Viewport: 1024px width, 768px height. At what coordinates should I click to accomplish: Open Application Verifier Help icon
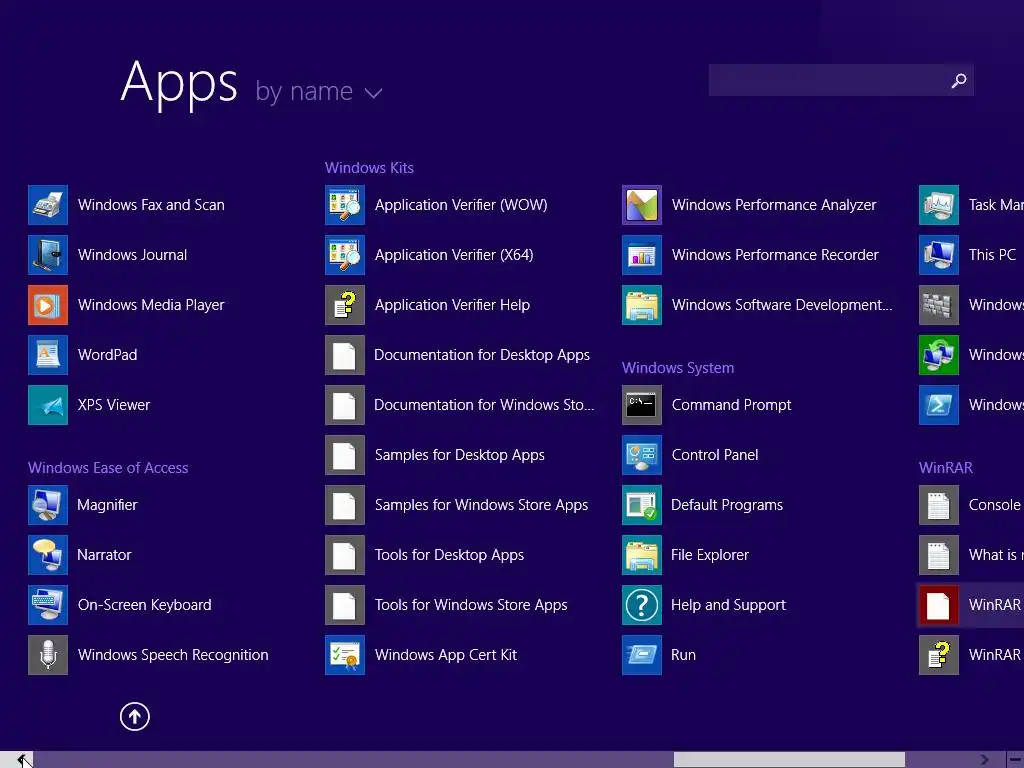pyautogui.click(x=345, y=305)
